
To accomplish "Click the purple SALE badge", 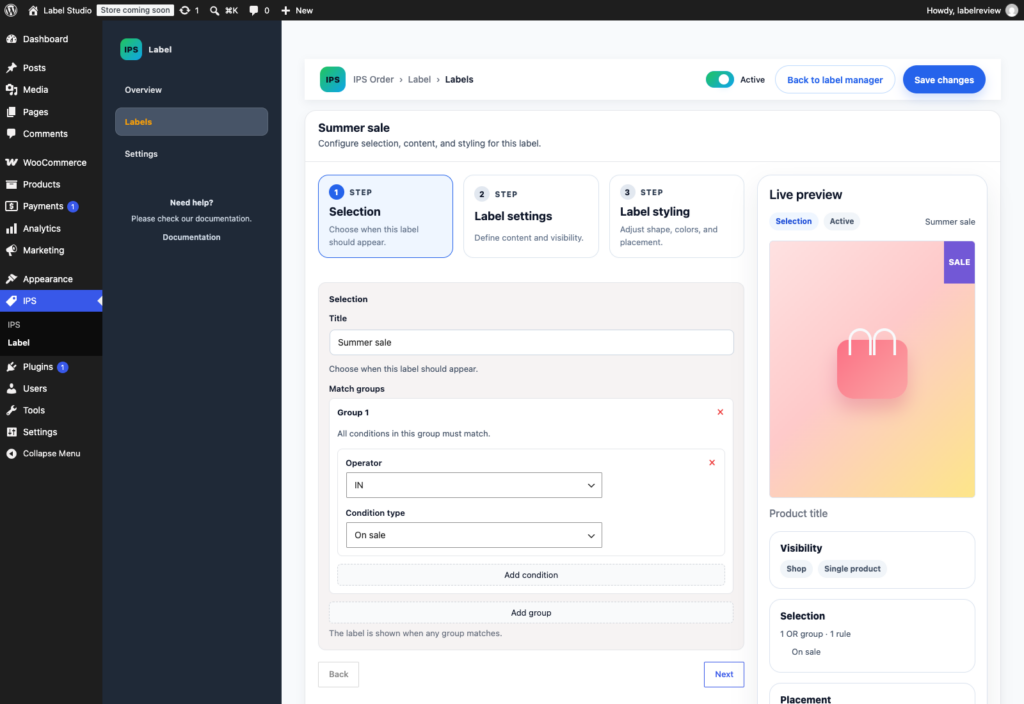I will tap(959, 262).
